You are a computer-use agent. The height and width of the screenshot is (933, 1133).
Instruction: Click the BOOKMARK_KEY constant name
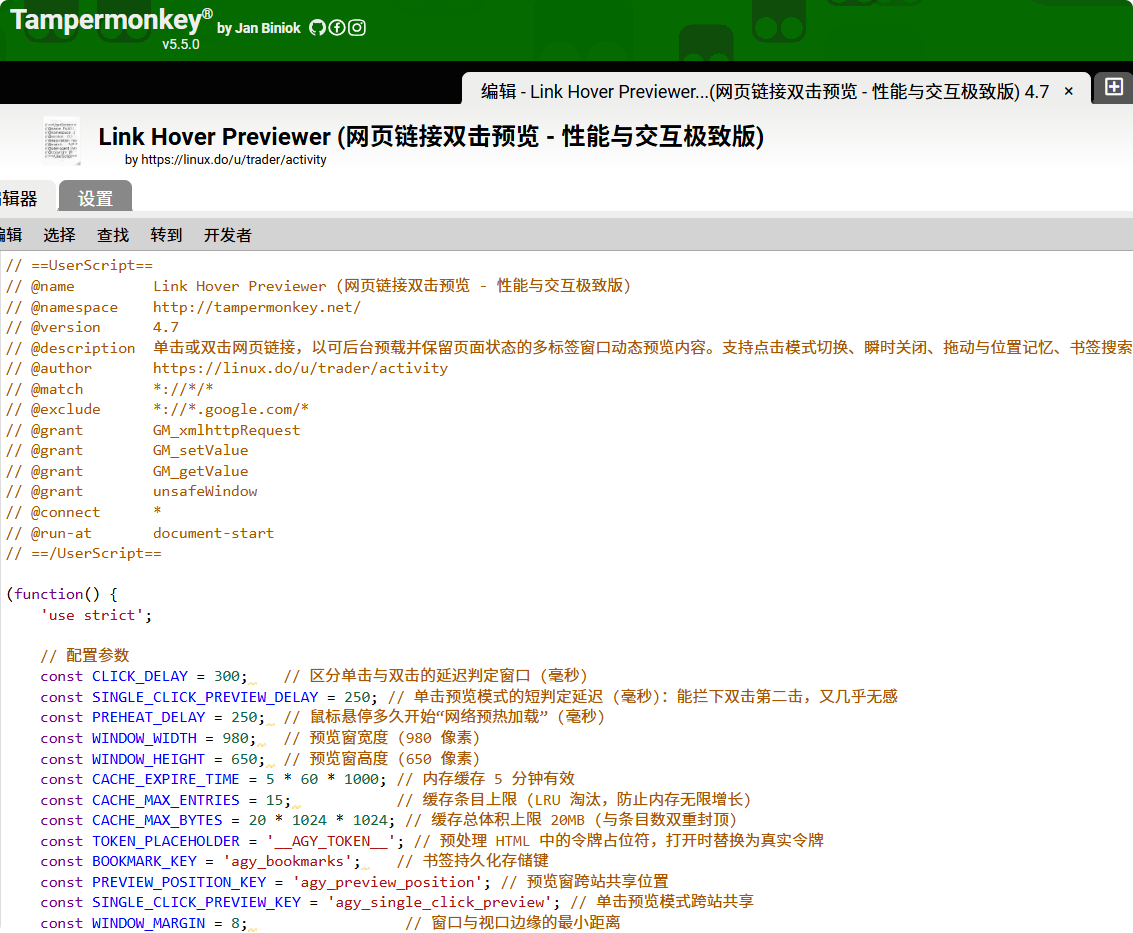click(x=144, y=862)
